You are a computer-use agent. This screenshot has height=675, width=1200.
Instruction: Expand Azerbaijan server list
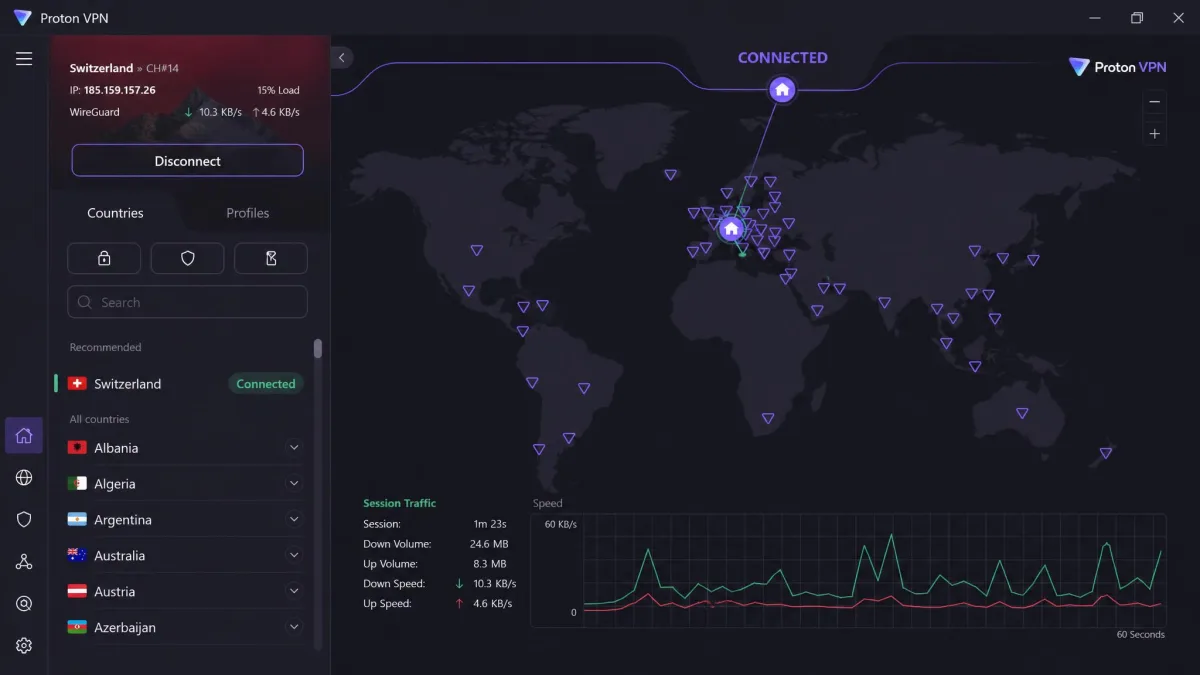click(294, 628)
